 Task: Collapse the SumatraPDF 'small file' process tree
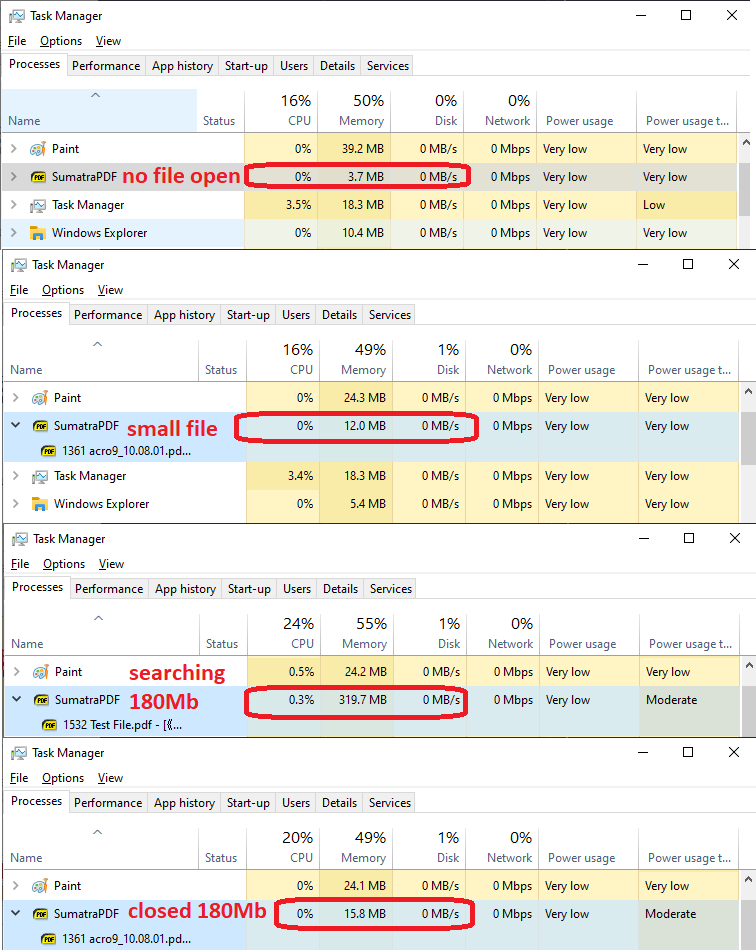pos(17,425)
